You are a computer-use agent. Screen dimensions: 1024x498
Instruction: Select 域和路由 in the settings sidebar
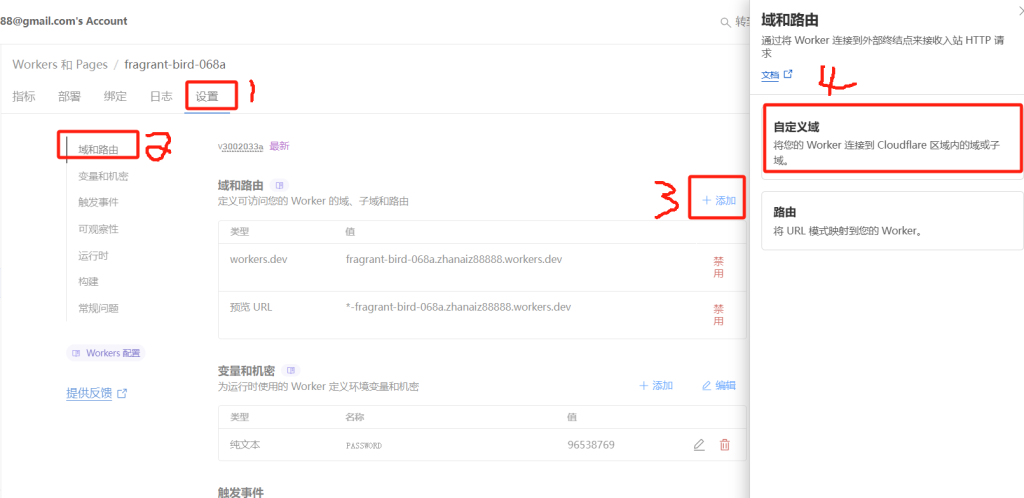(98, 149)
